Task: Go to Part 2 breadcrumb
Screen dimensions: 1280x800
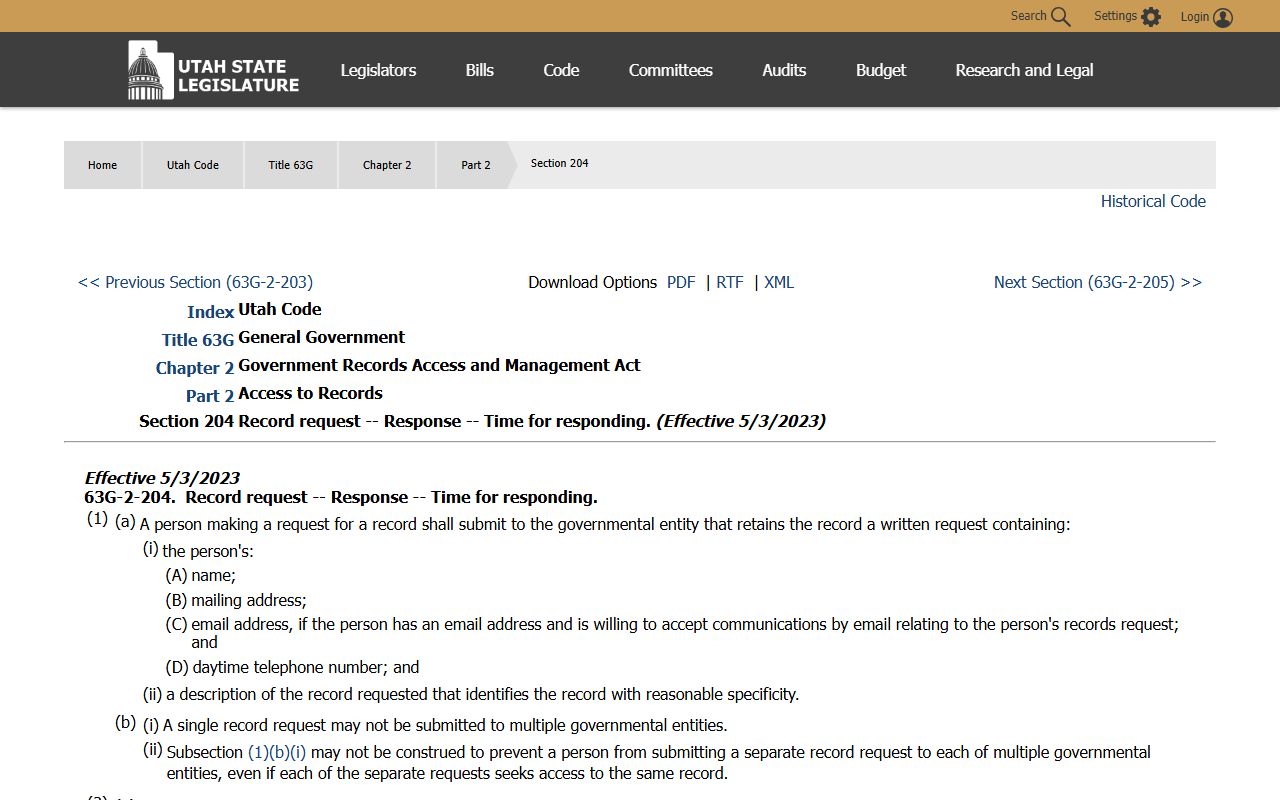Action: click(x=476, y=165)
